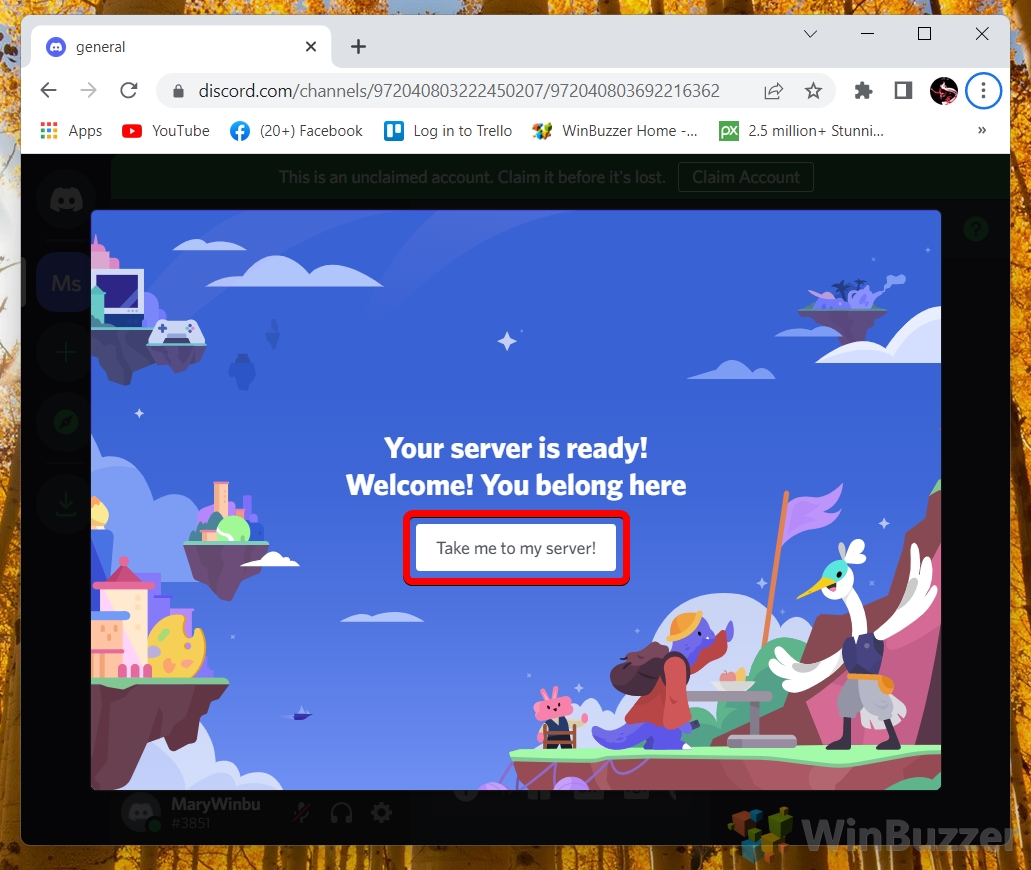Click the Download Apps icon in sidebar
This screenshot has width=1031, height=870.
click(66, 504)
